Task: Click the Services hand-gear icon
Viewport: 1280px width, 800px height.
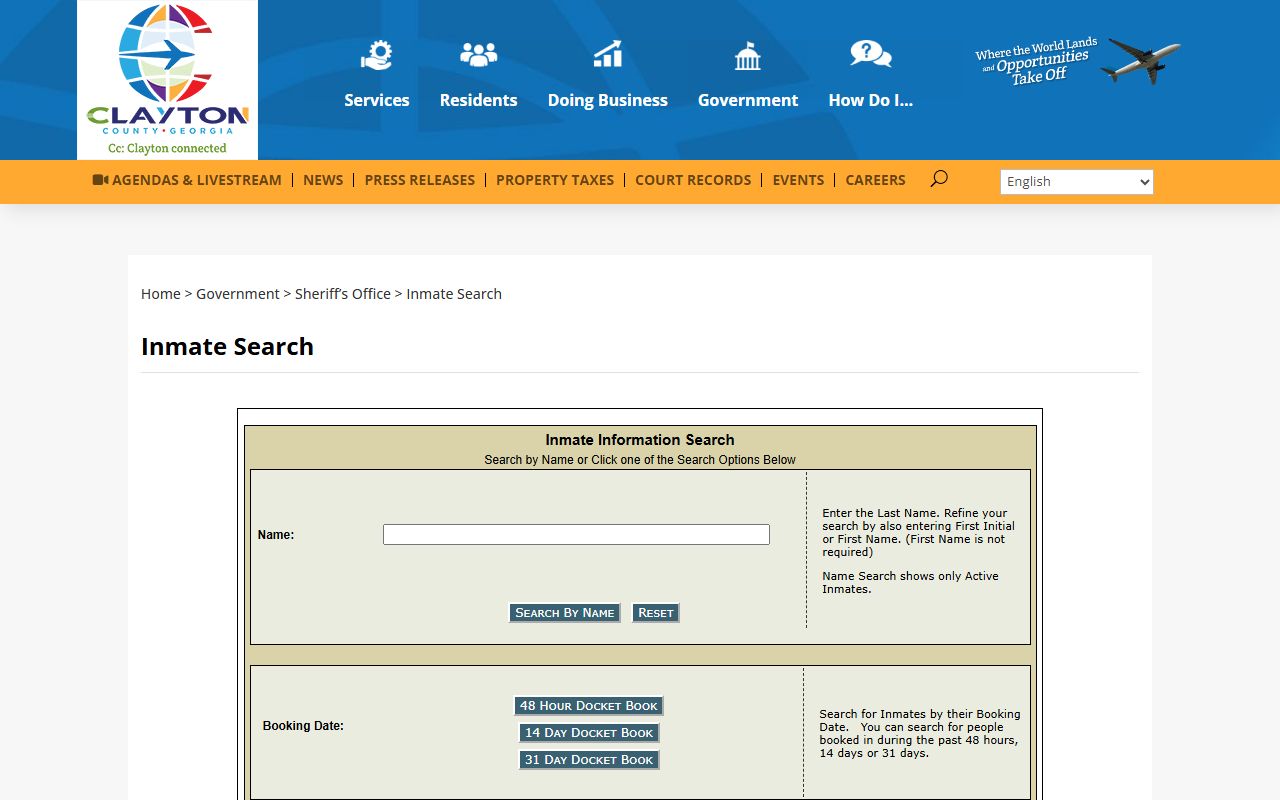Action: [x=377, y=55]
